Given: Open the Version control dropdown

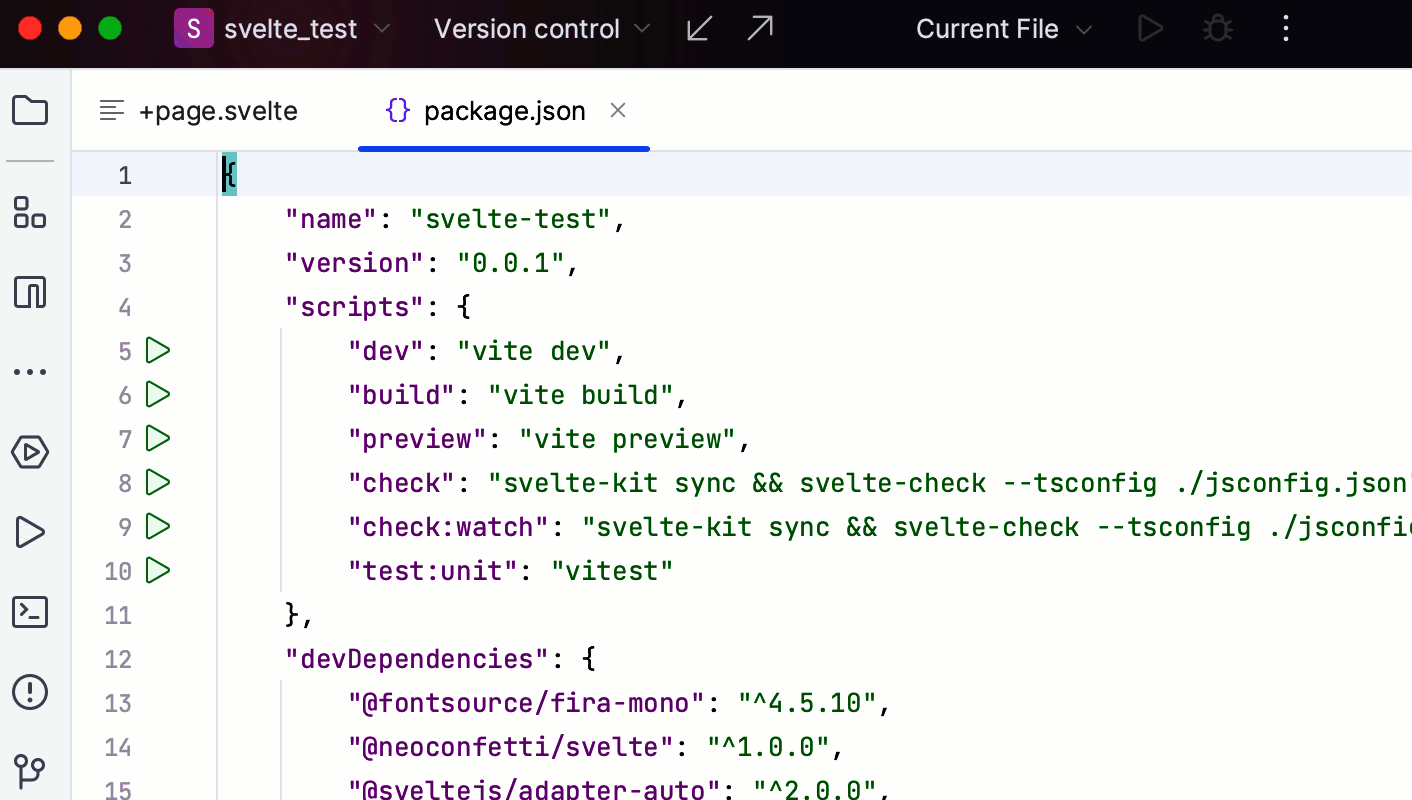Looking at the screenshot, I should tap(542, 29).
